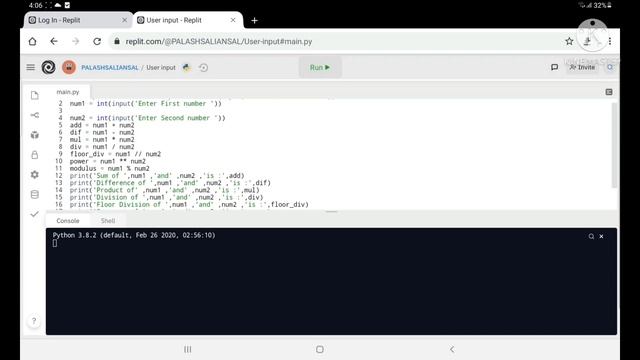Click the code editor vertical scrollbar
Image resolution: width=640 pixels, height=360 pixels.
pyautogui.click(x=614, y=145)
